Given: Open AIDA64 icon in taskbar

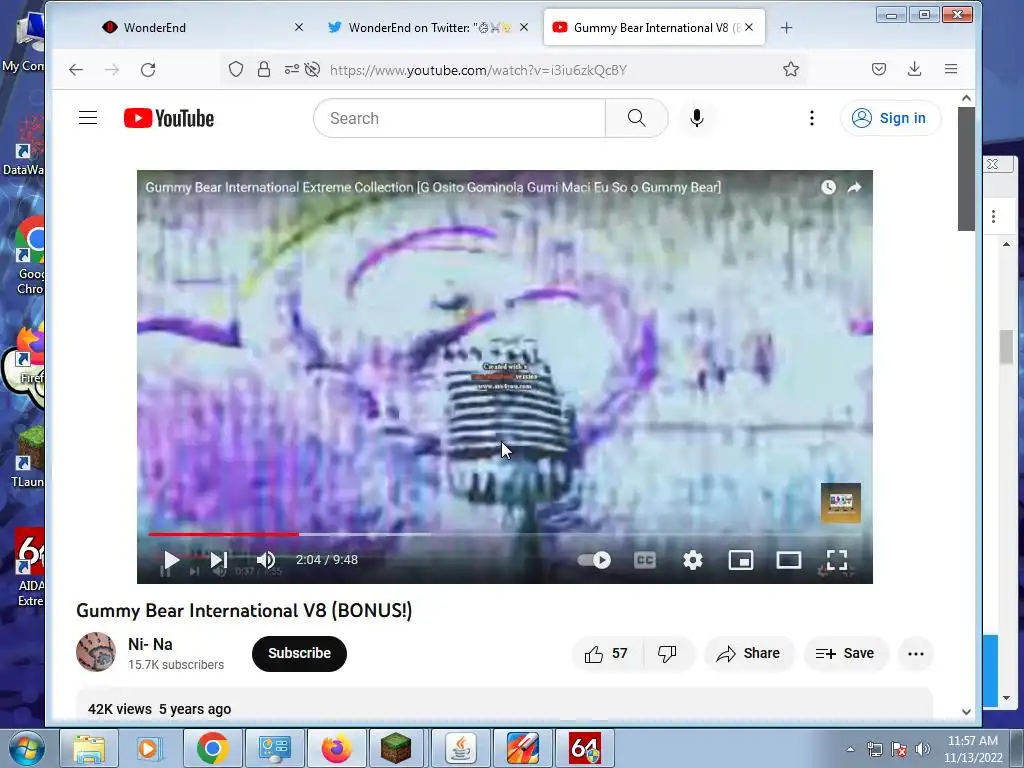Looking at the screenshot, I should (x=584, y=748).
